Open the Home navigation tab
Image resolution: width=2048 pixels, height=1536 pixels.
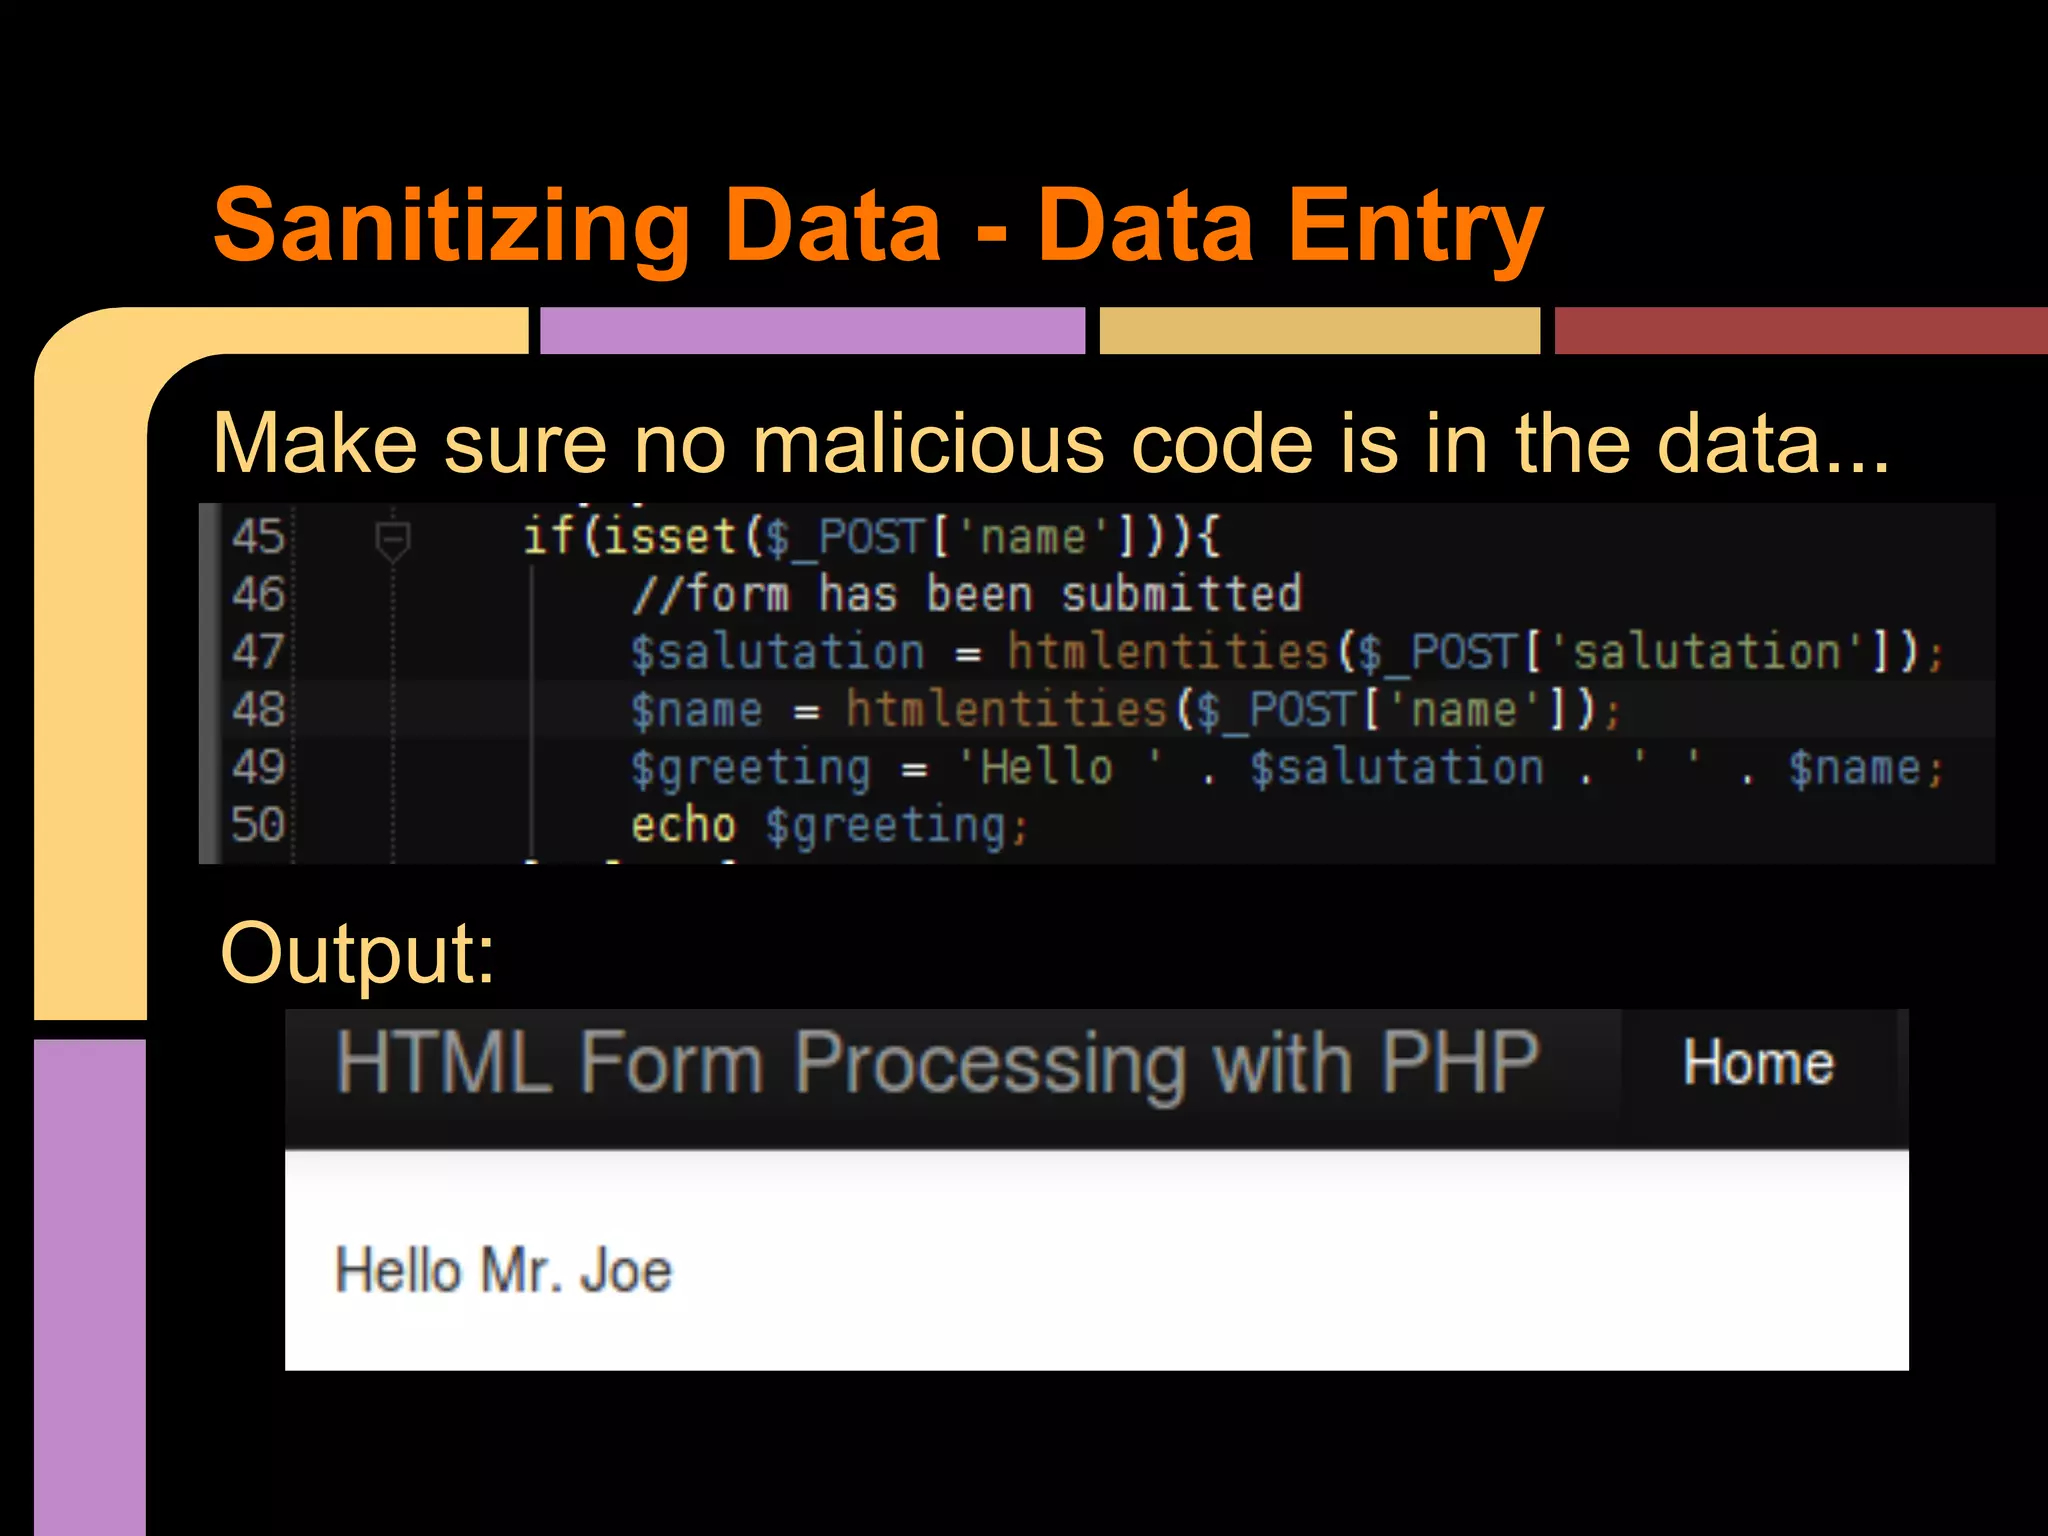(1758, 1063)
